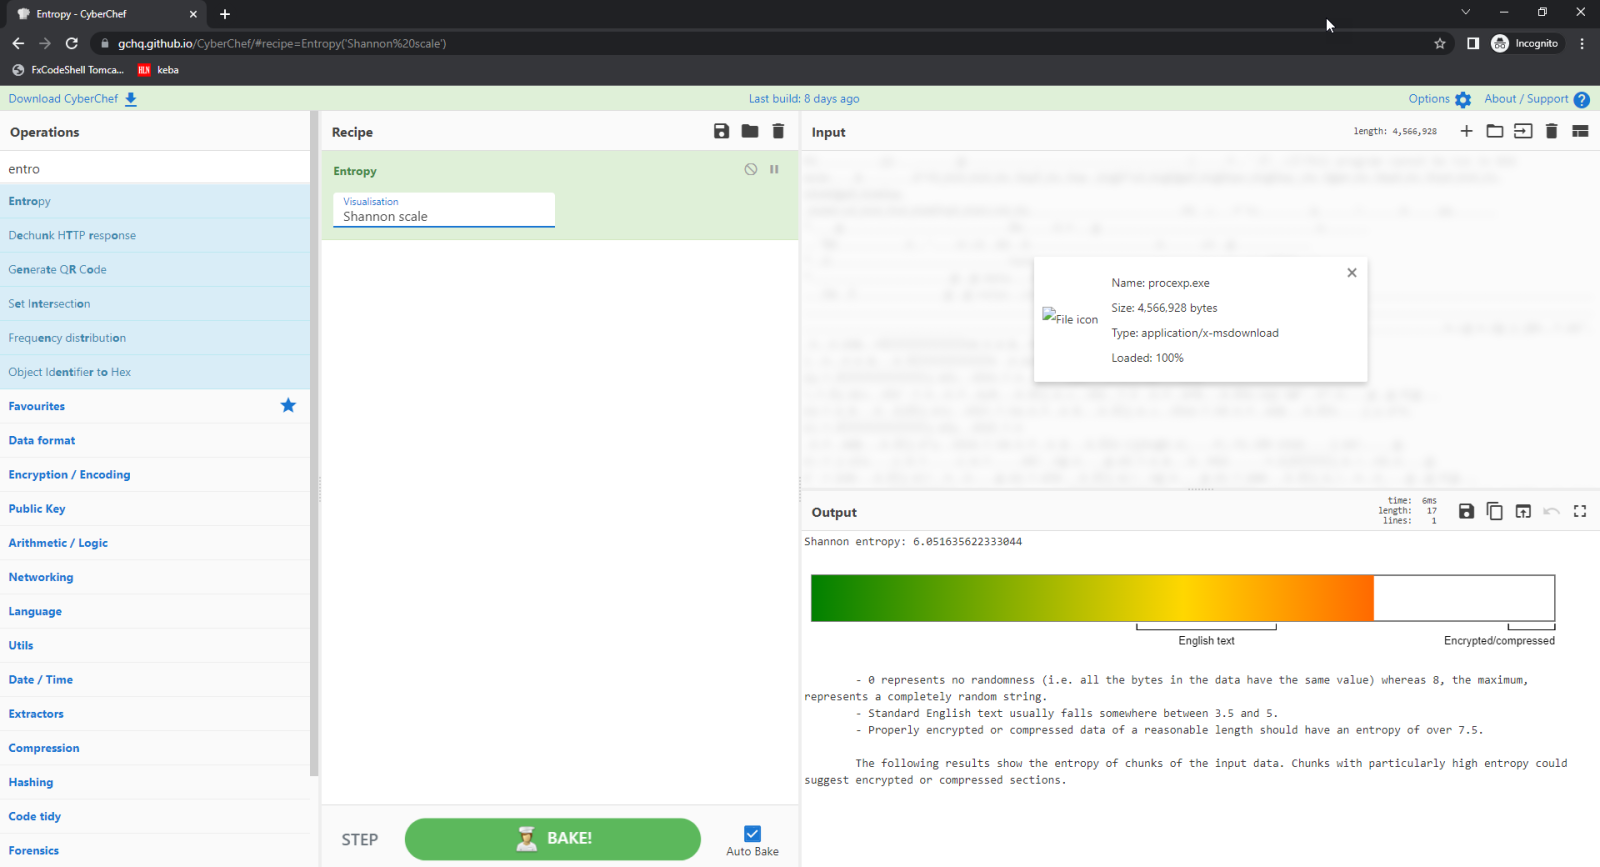Load a recipe with the folder icon
The image size is (1600, 867).
click(750, 131)
